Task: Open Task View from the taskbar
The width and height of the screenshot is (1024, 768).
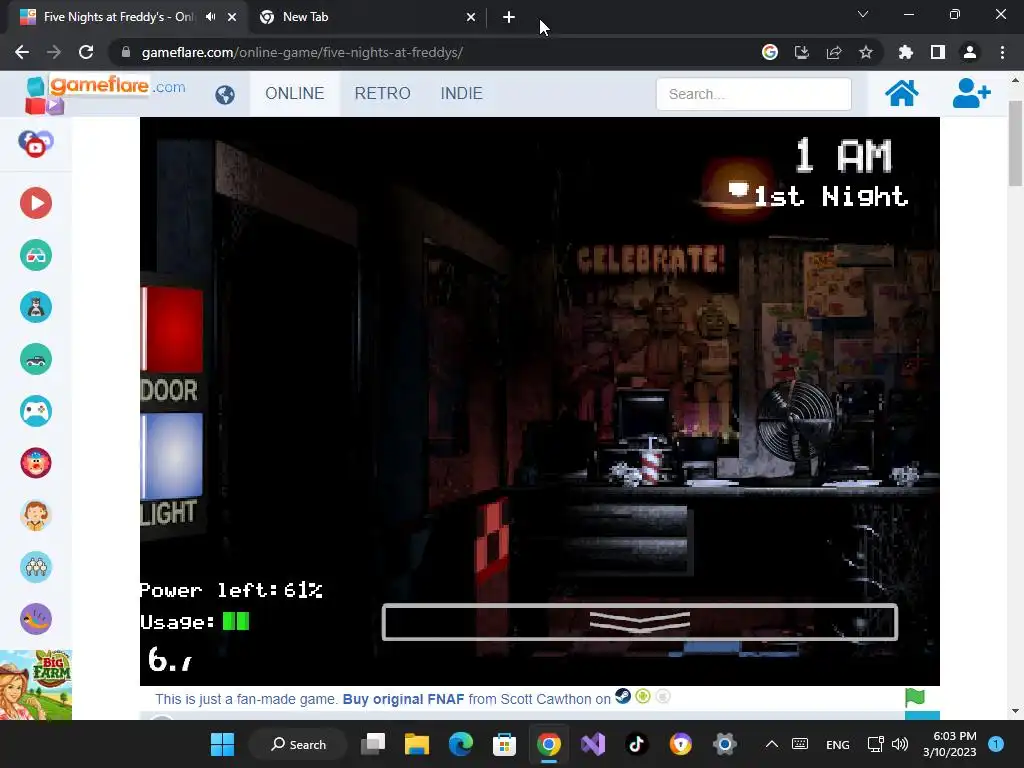Action: tap(374, 744)
